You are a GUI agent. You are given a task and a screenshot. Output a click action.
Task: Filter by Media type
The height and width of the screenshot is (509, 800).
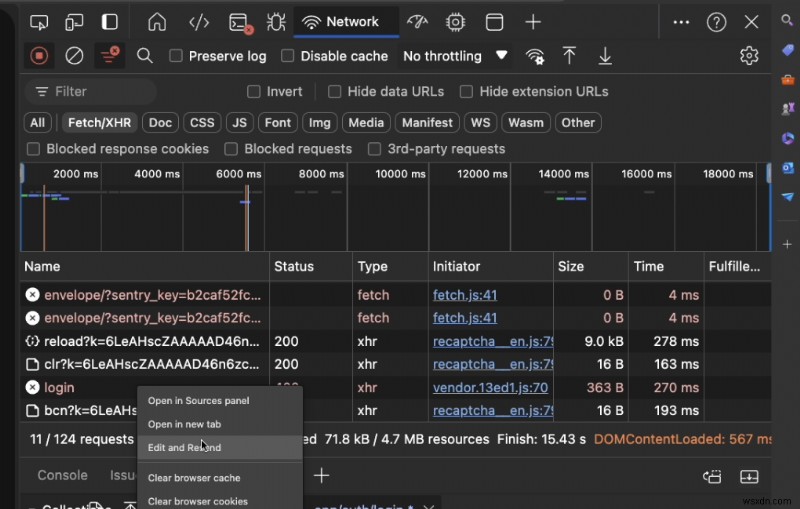pyautogui.click(x=366, y=123)
